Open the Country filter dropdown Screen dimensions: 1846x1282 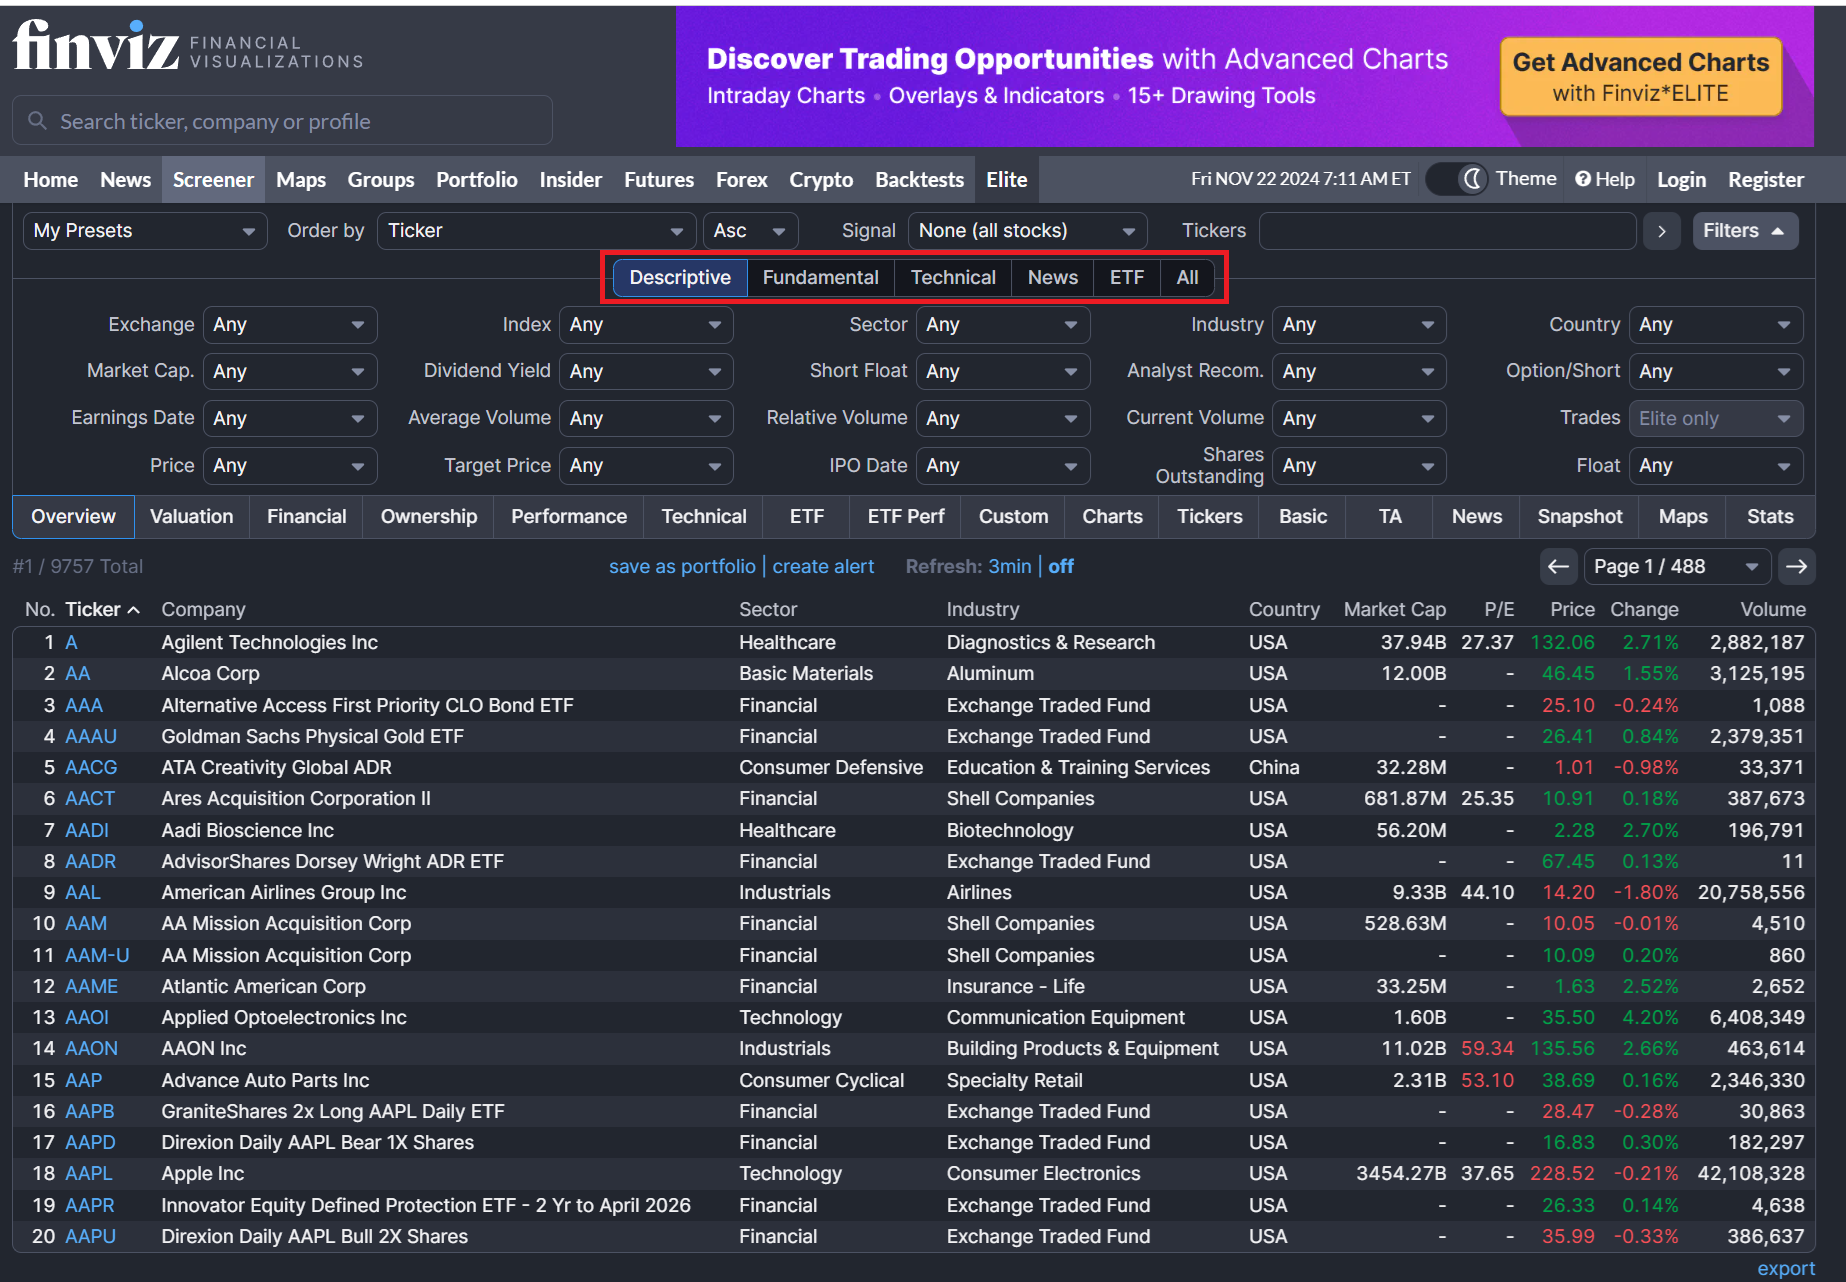pos(1716,325)
